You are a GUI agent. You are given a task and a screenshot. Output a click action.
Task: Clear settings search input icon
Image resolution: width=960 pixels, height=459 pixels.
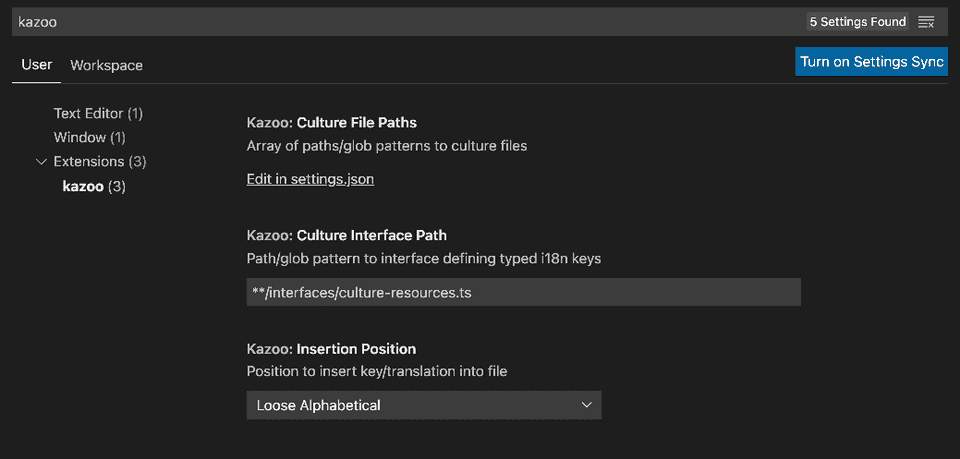click(926, 22)
